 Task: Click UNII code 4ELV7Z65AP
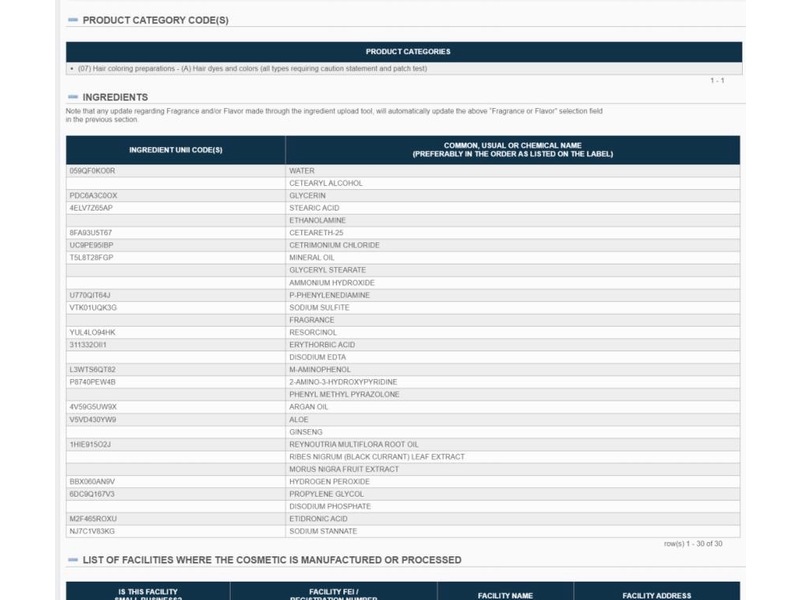click(91, 208)
